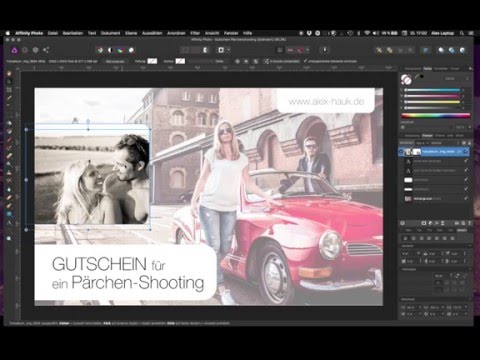Click the assistant manager icon
Viewport: 480px width, 360px height.
pyautogui.click(x=325, y=50)
